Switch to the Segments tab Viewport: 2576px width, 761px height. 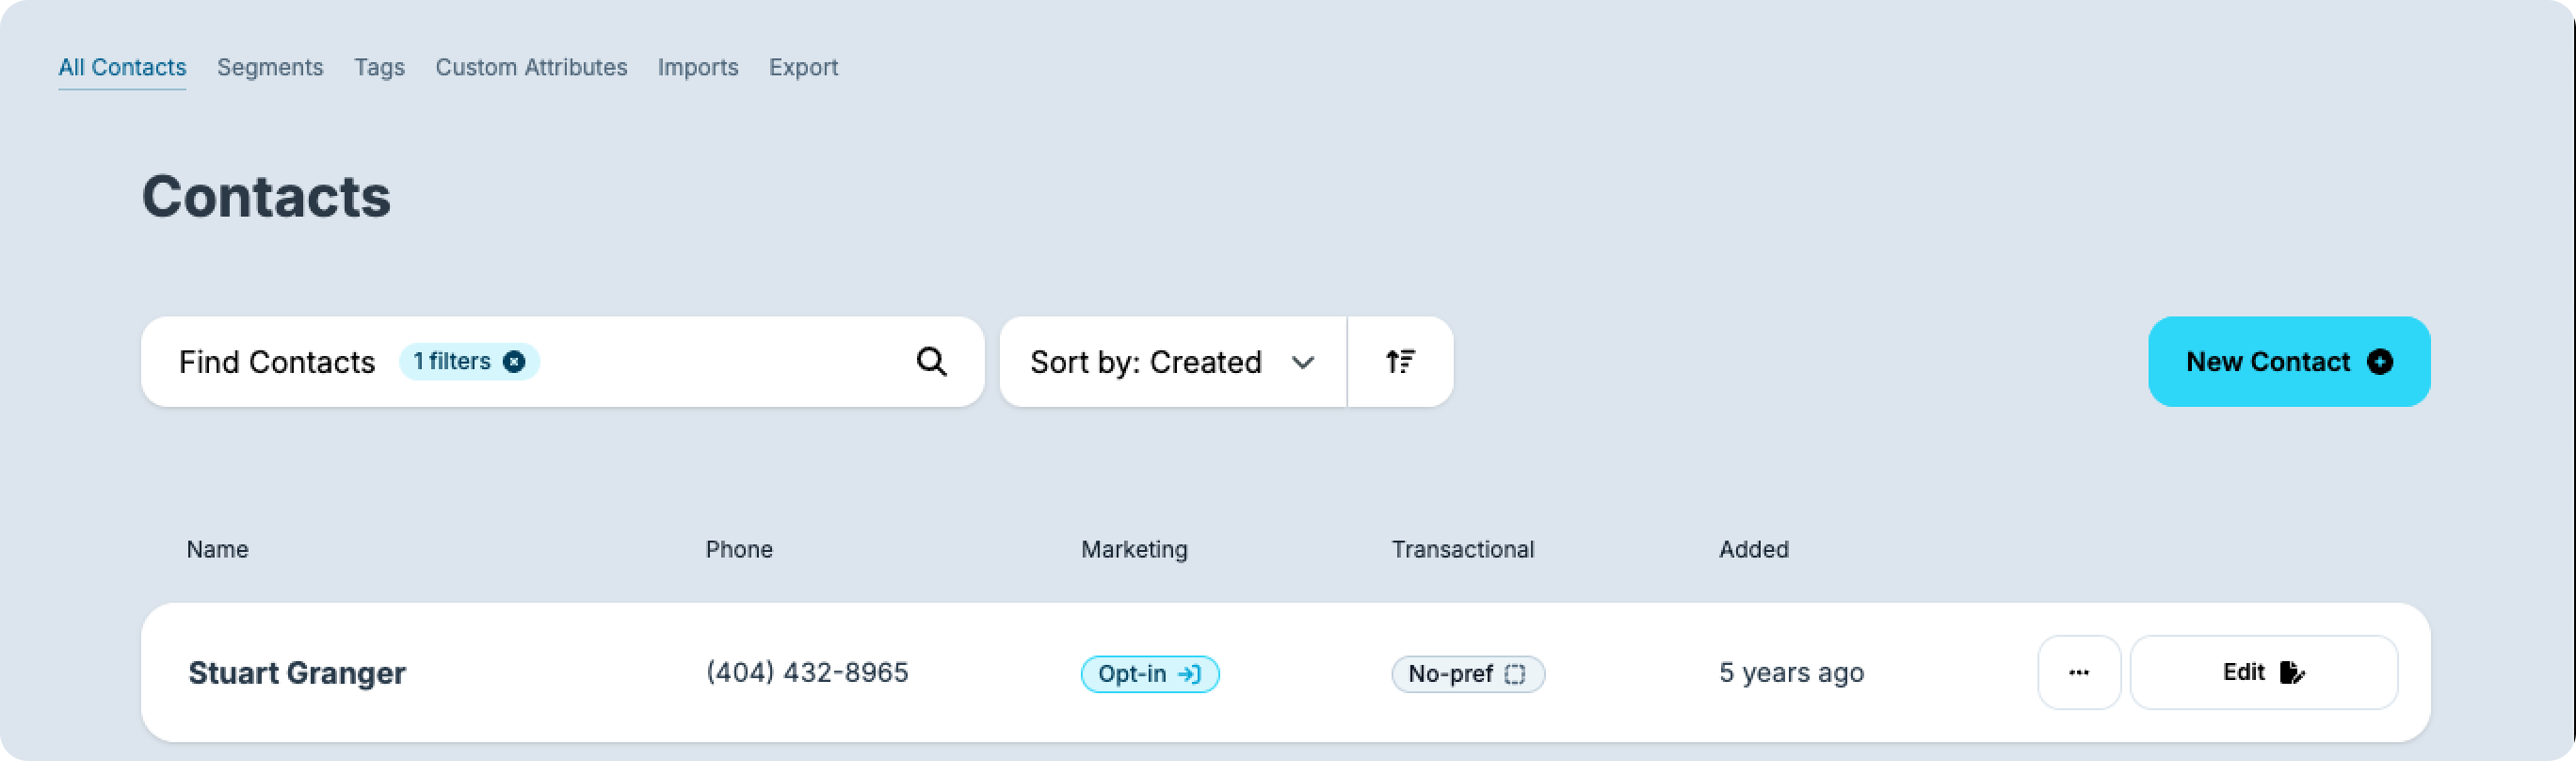[x=270, y=67]
